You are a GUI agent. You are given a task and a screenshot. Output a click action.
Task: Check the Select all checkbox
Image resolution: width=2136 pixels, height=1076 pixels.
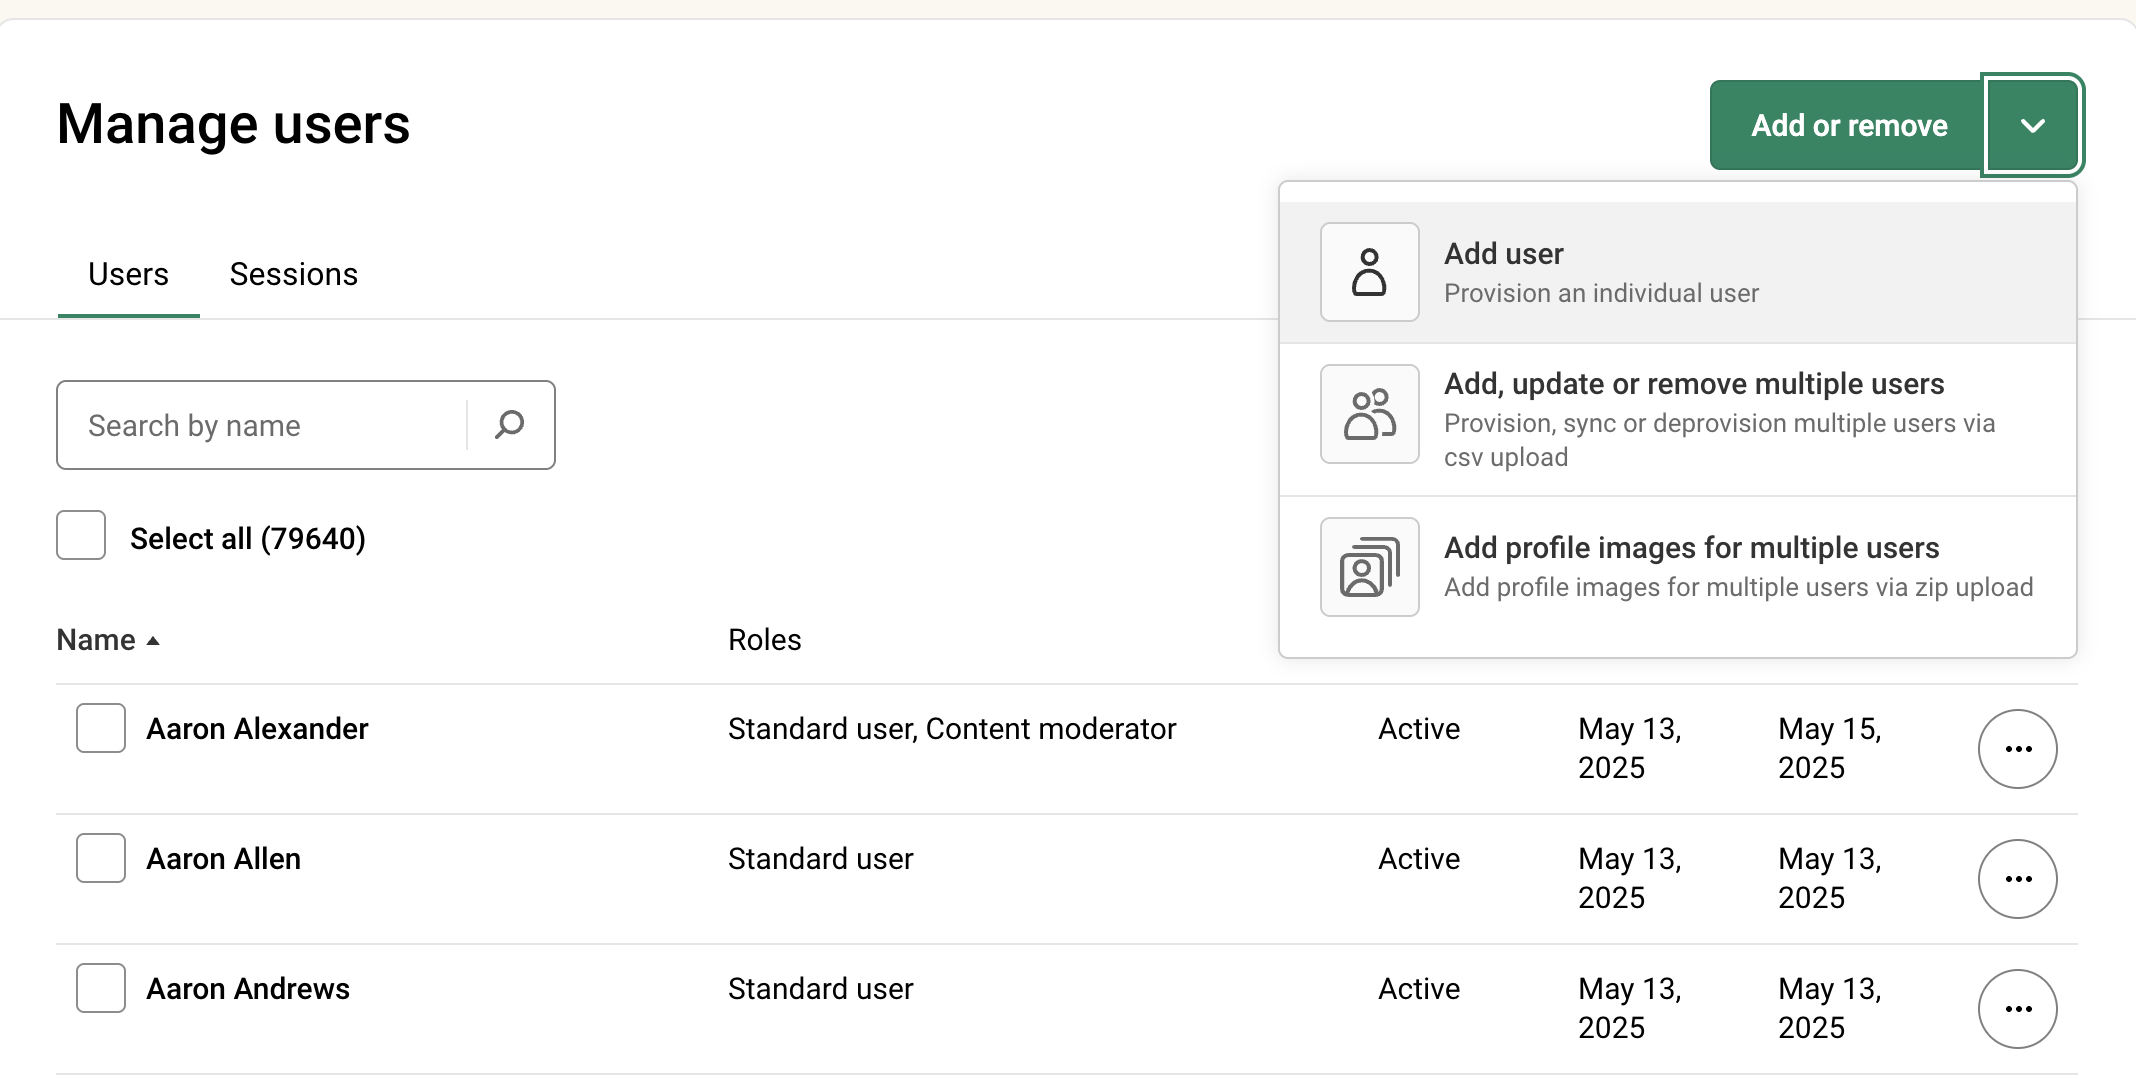80,536
